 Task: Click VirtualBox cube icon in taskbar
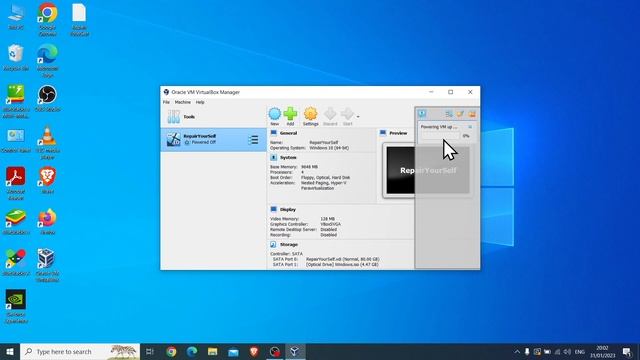tap(295, 351)
